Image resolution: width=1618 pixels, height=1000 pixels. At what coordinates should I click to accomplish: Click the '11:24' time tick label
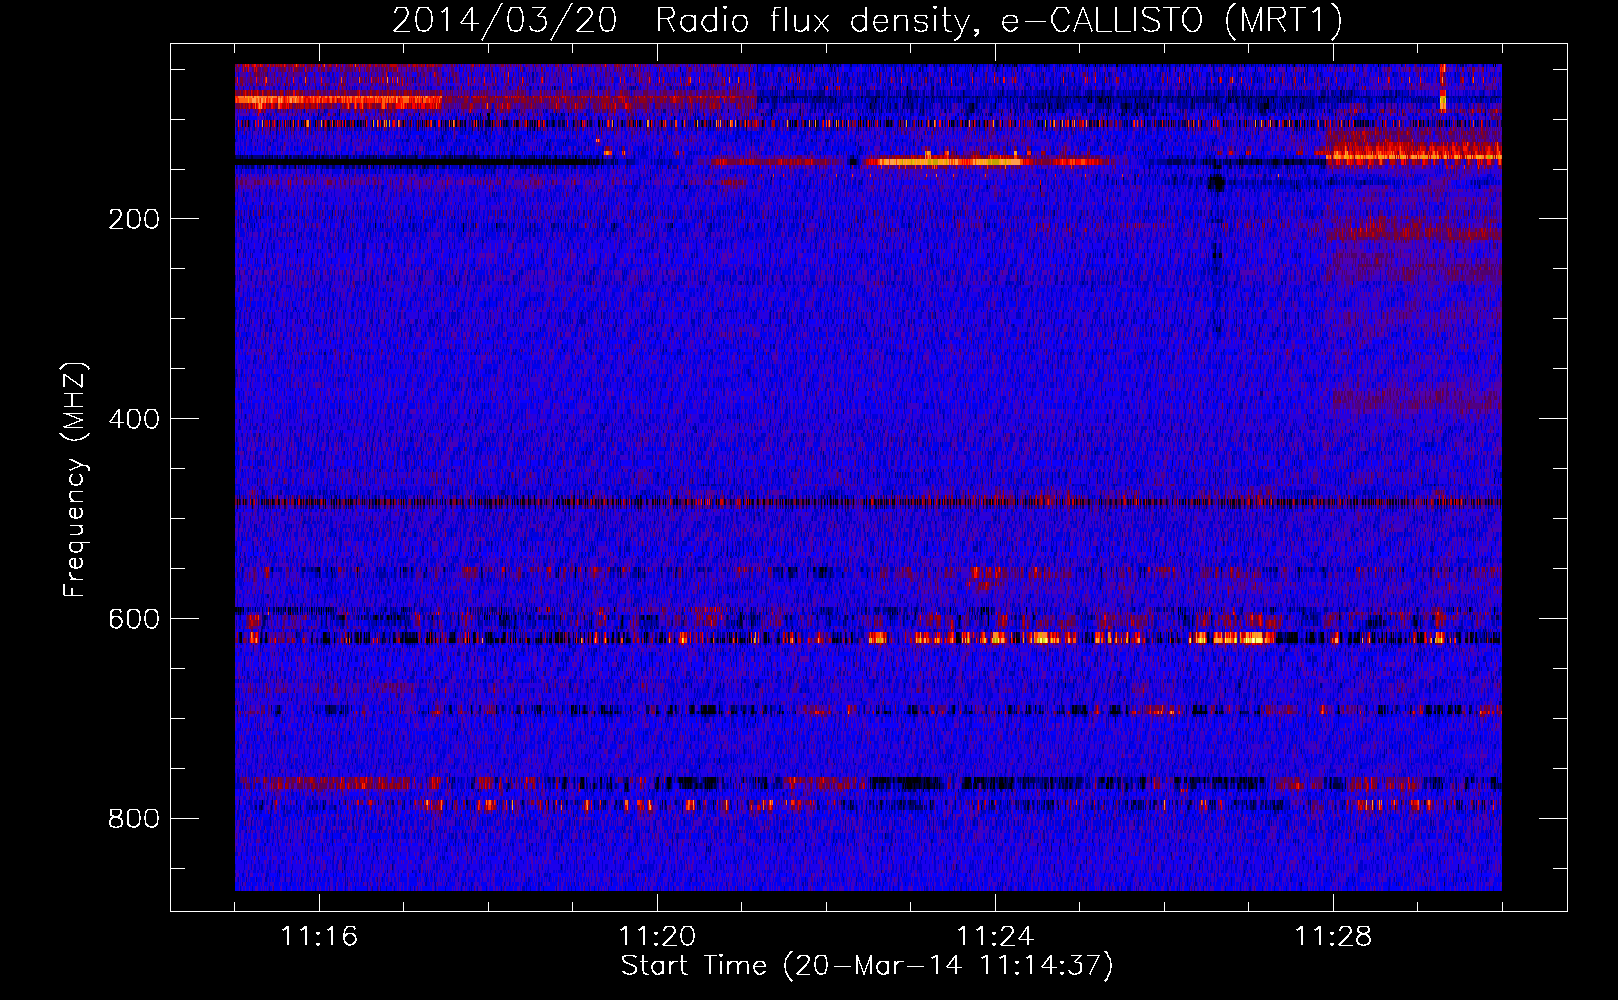[995, 937]
